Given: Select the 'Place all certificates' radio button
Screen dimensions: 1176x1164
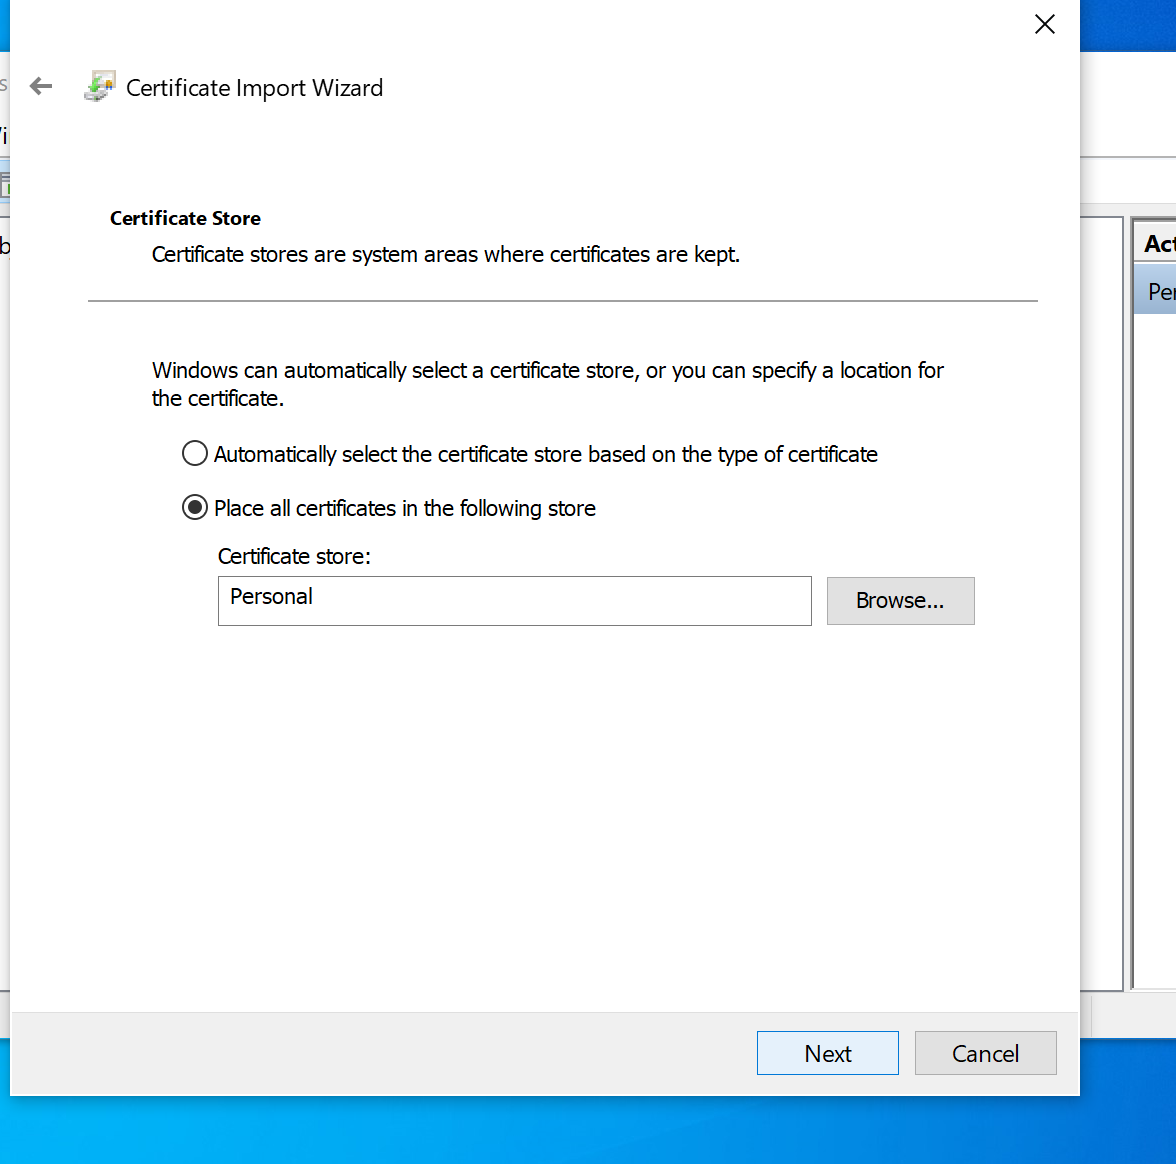Looking at the screenshot, I should (x=195, y=508).
